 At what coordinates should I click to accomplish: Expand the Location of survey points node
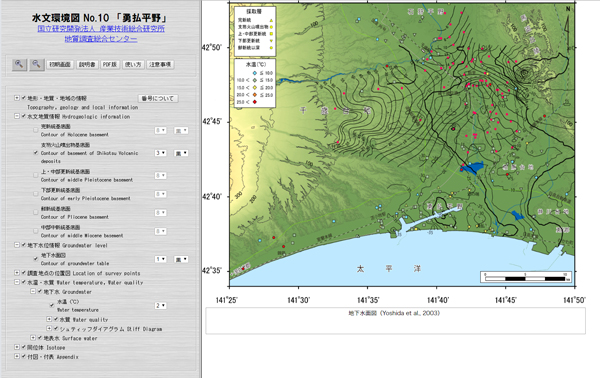tap(17, 272)
